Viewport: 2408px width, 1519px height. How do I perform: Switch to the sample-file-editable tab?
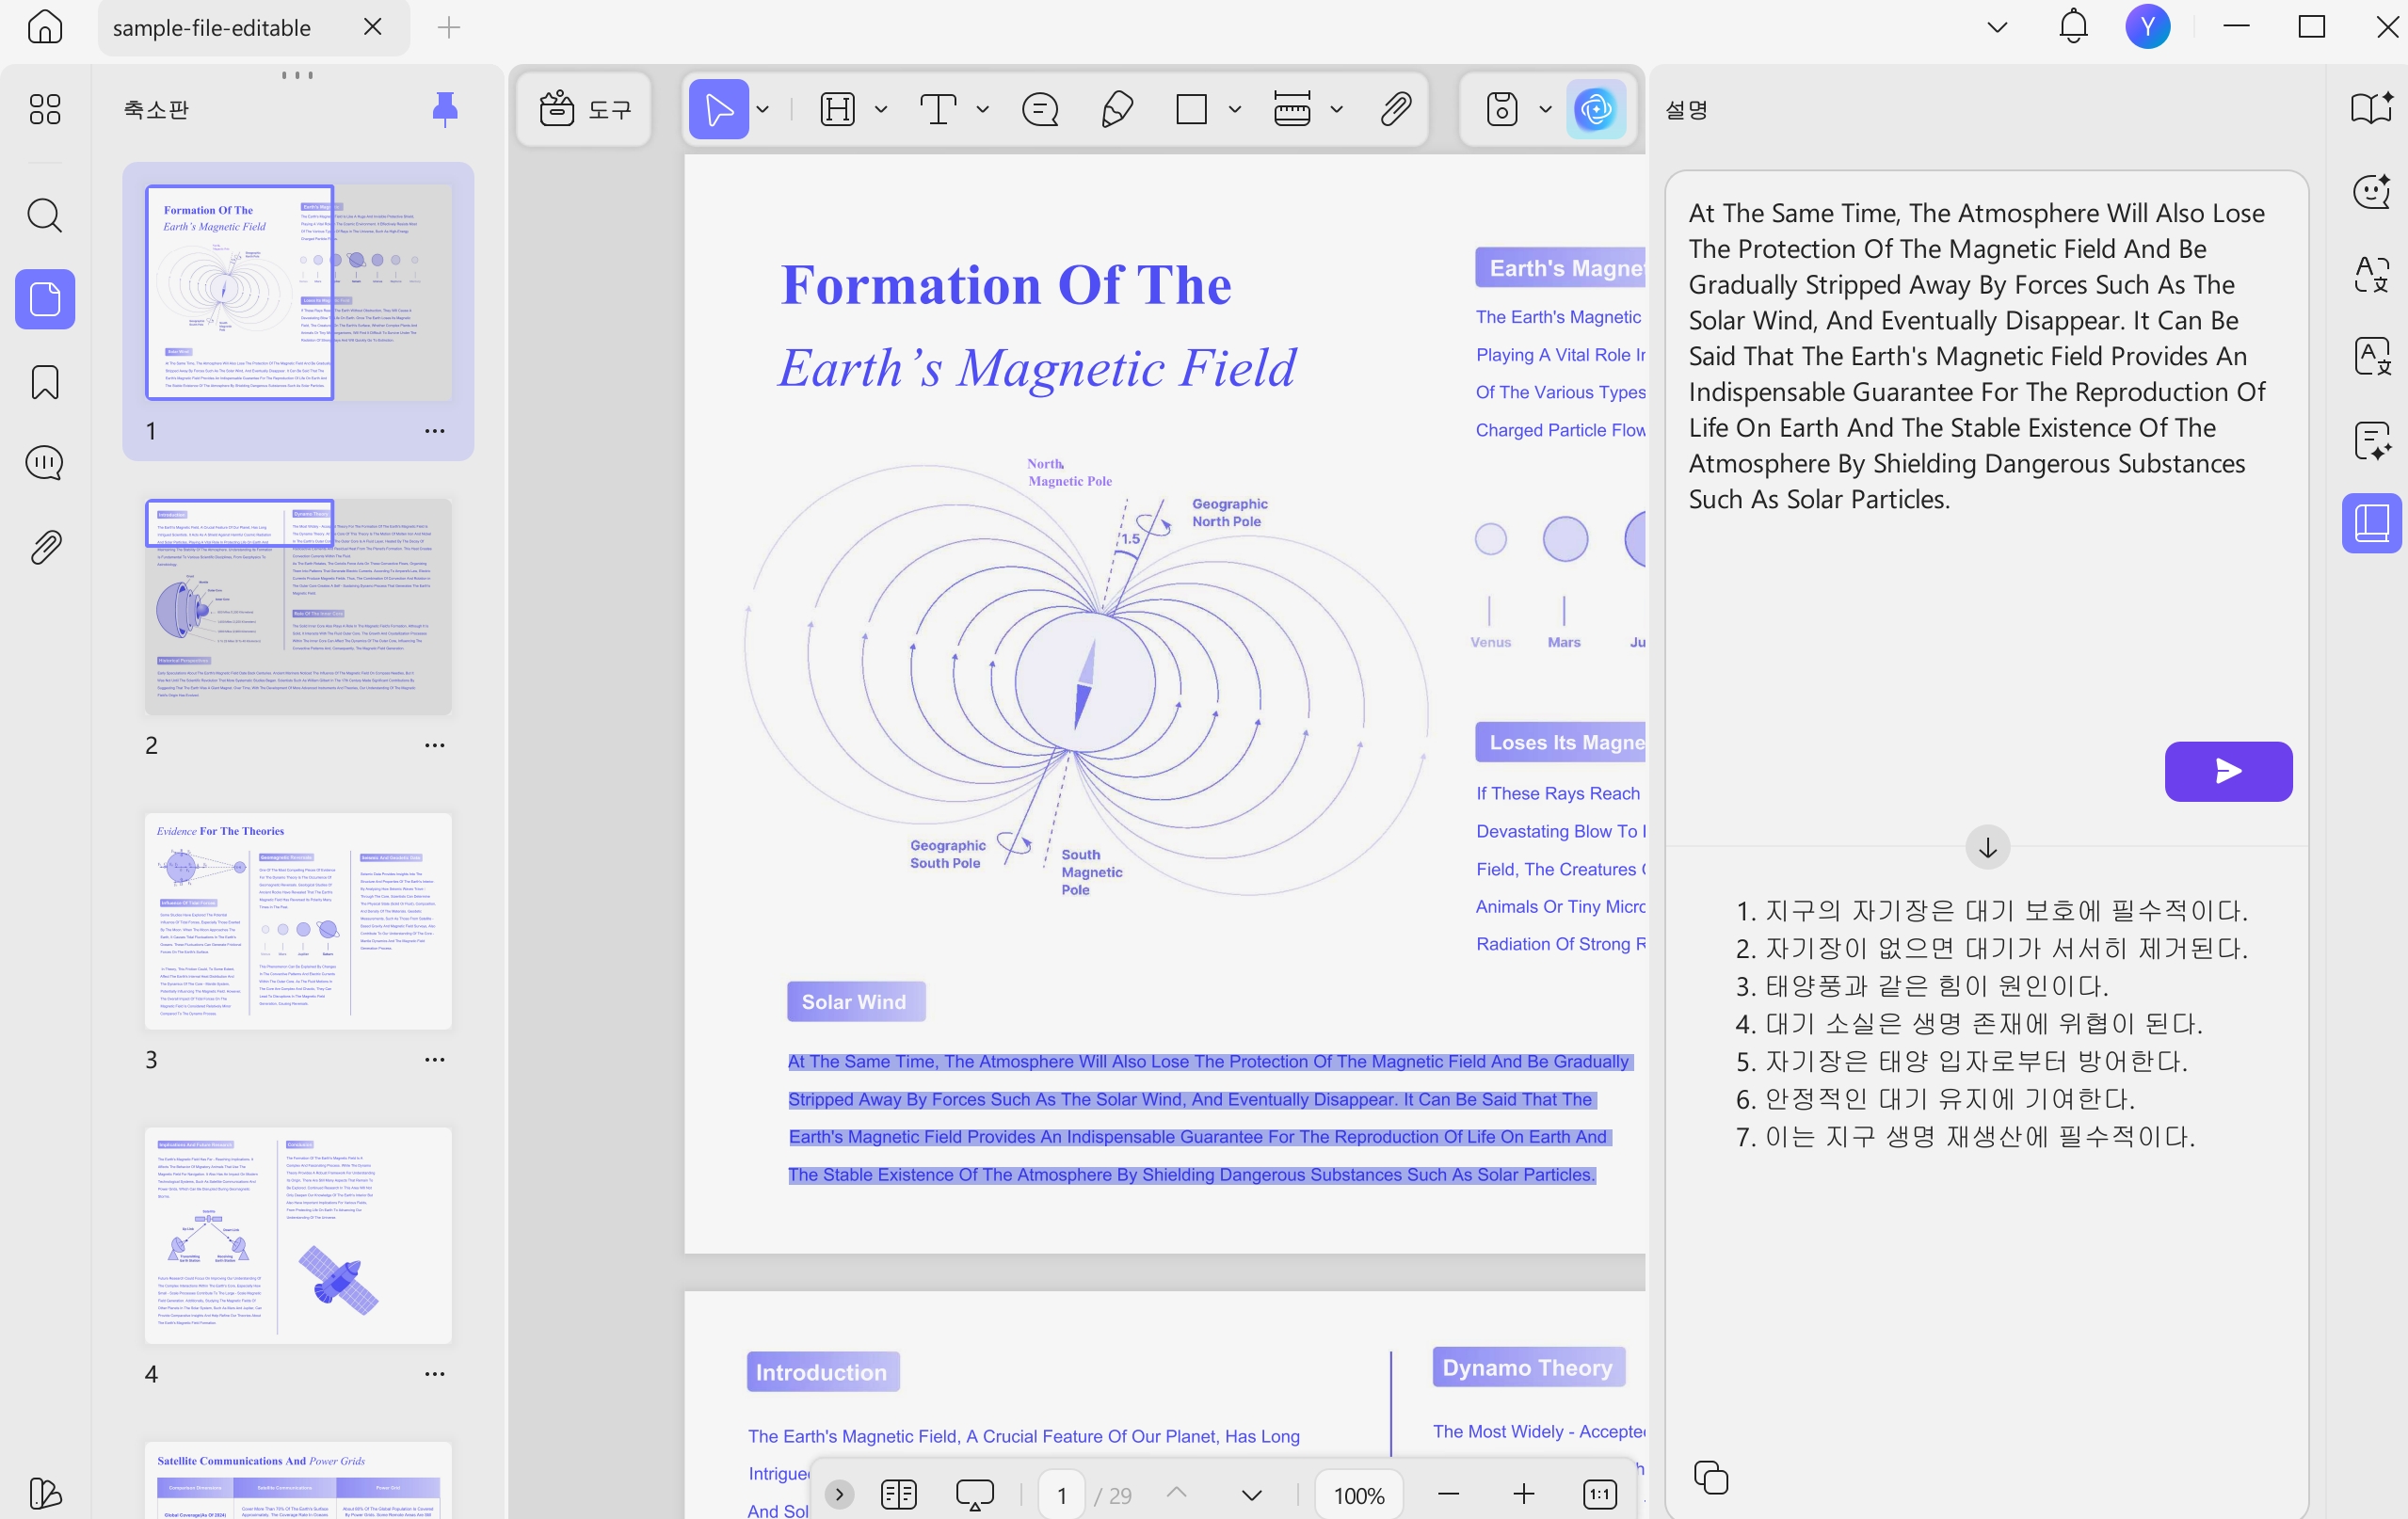212,28
